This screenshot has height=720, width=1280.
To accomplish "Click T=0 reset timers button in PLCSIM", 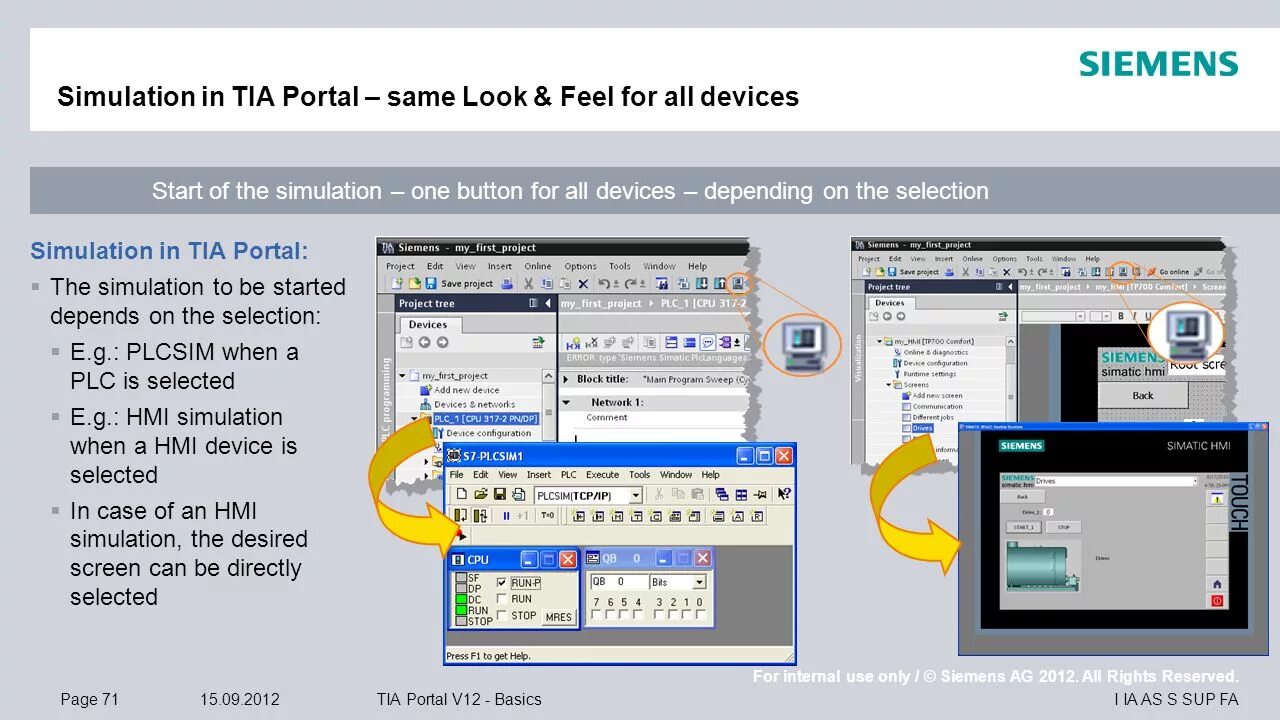I will coord(547,515).
